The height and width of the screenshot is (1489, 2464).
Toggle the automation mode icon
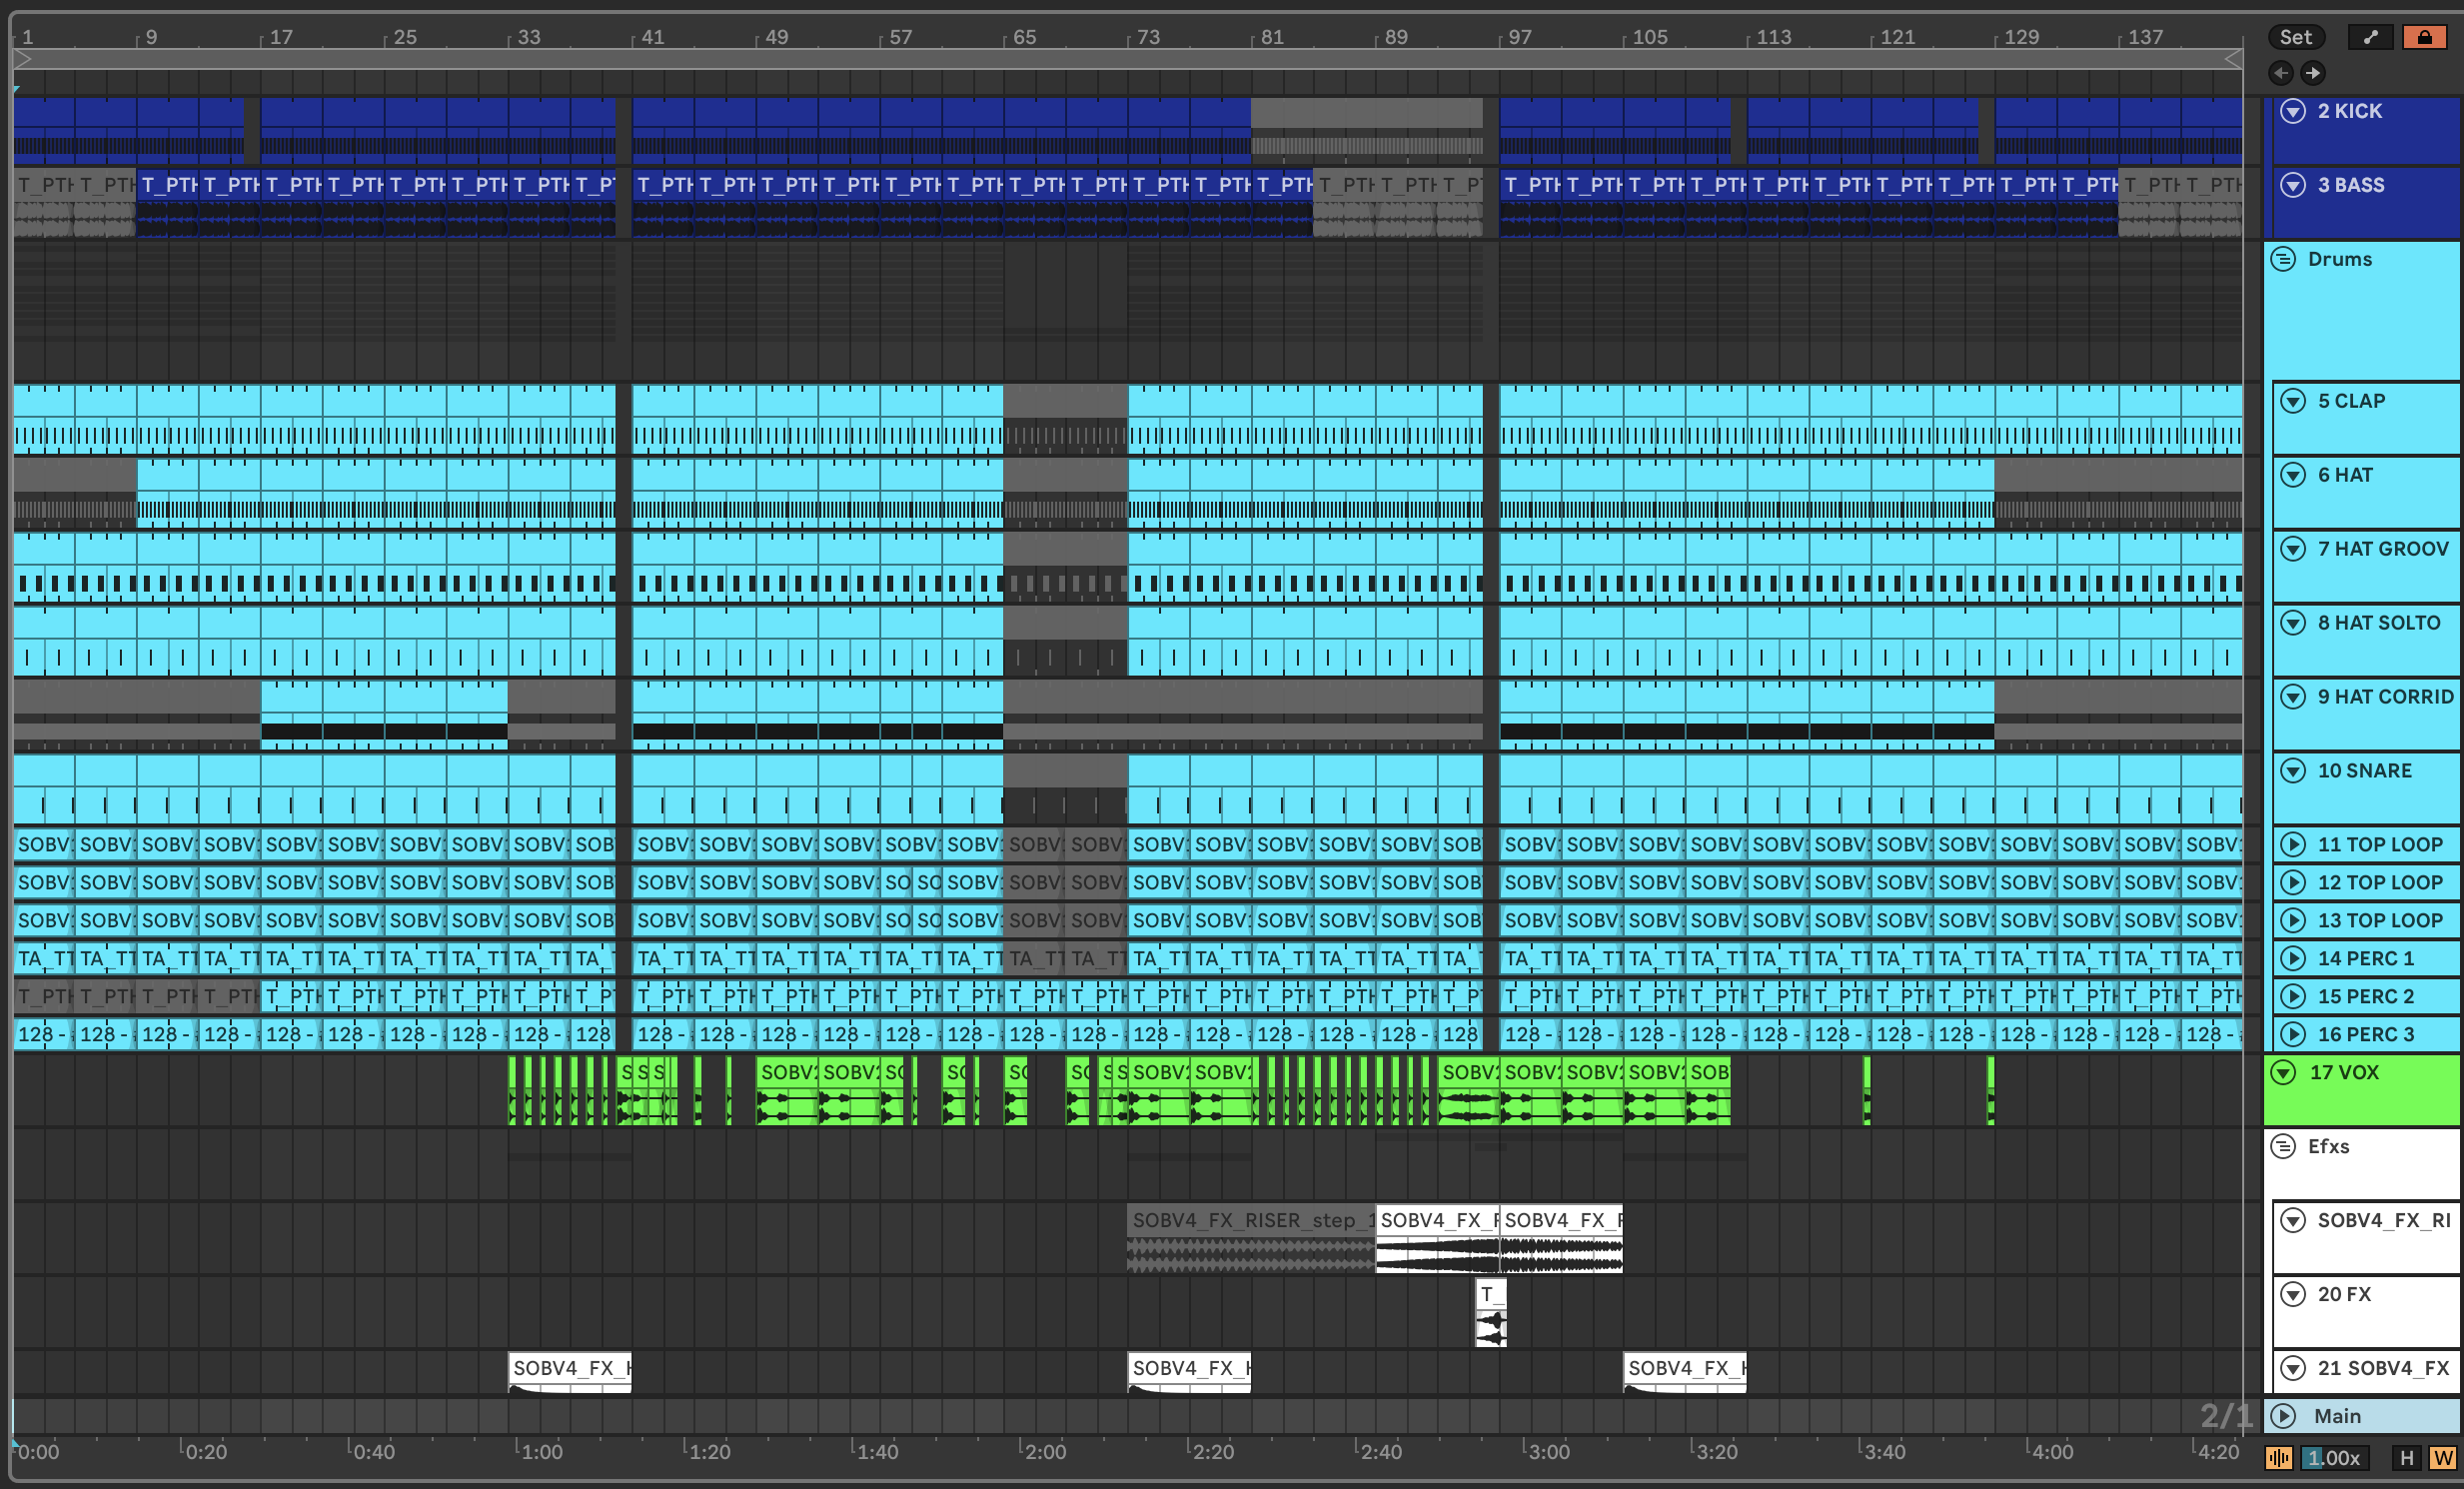(x=2369, y=37)
